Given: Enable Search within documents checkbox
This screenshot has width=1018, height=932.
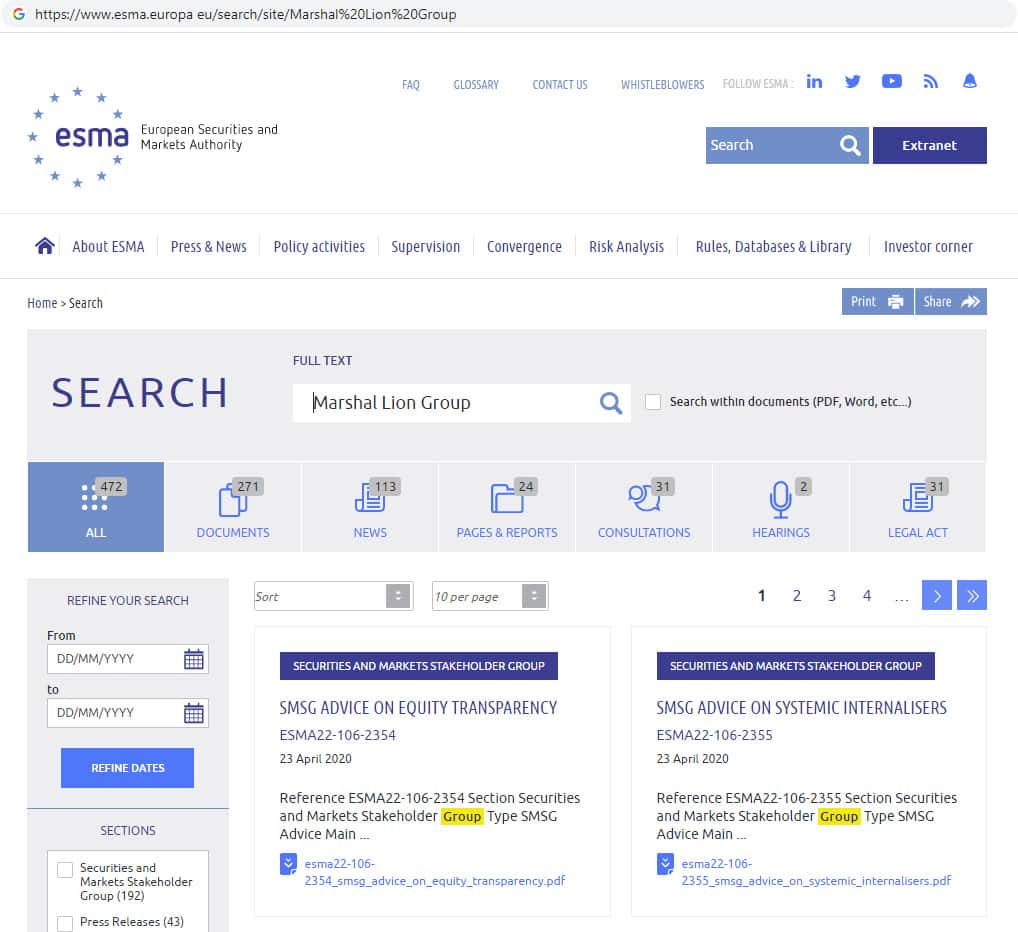Looking at the screenshot, I should point(653,402).
